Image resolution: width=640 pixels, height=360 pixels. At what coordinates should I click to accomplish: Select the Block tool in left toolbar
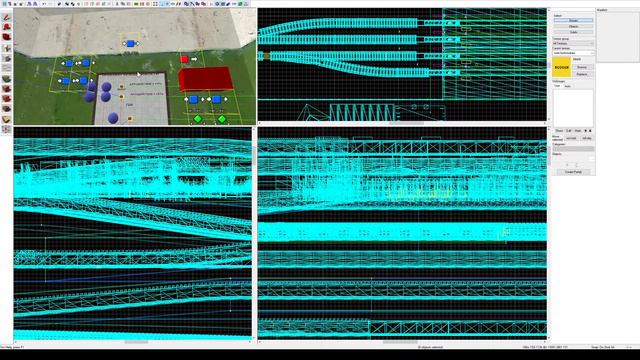(7, 58)
